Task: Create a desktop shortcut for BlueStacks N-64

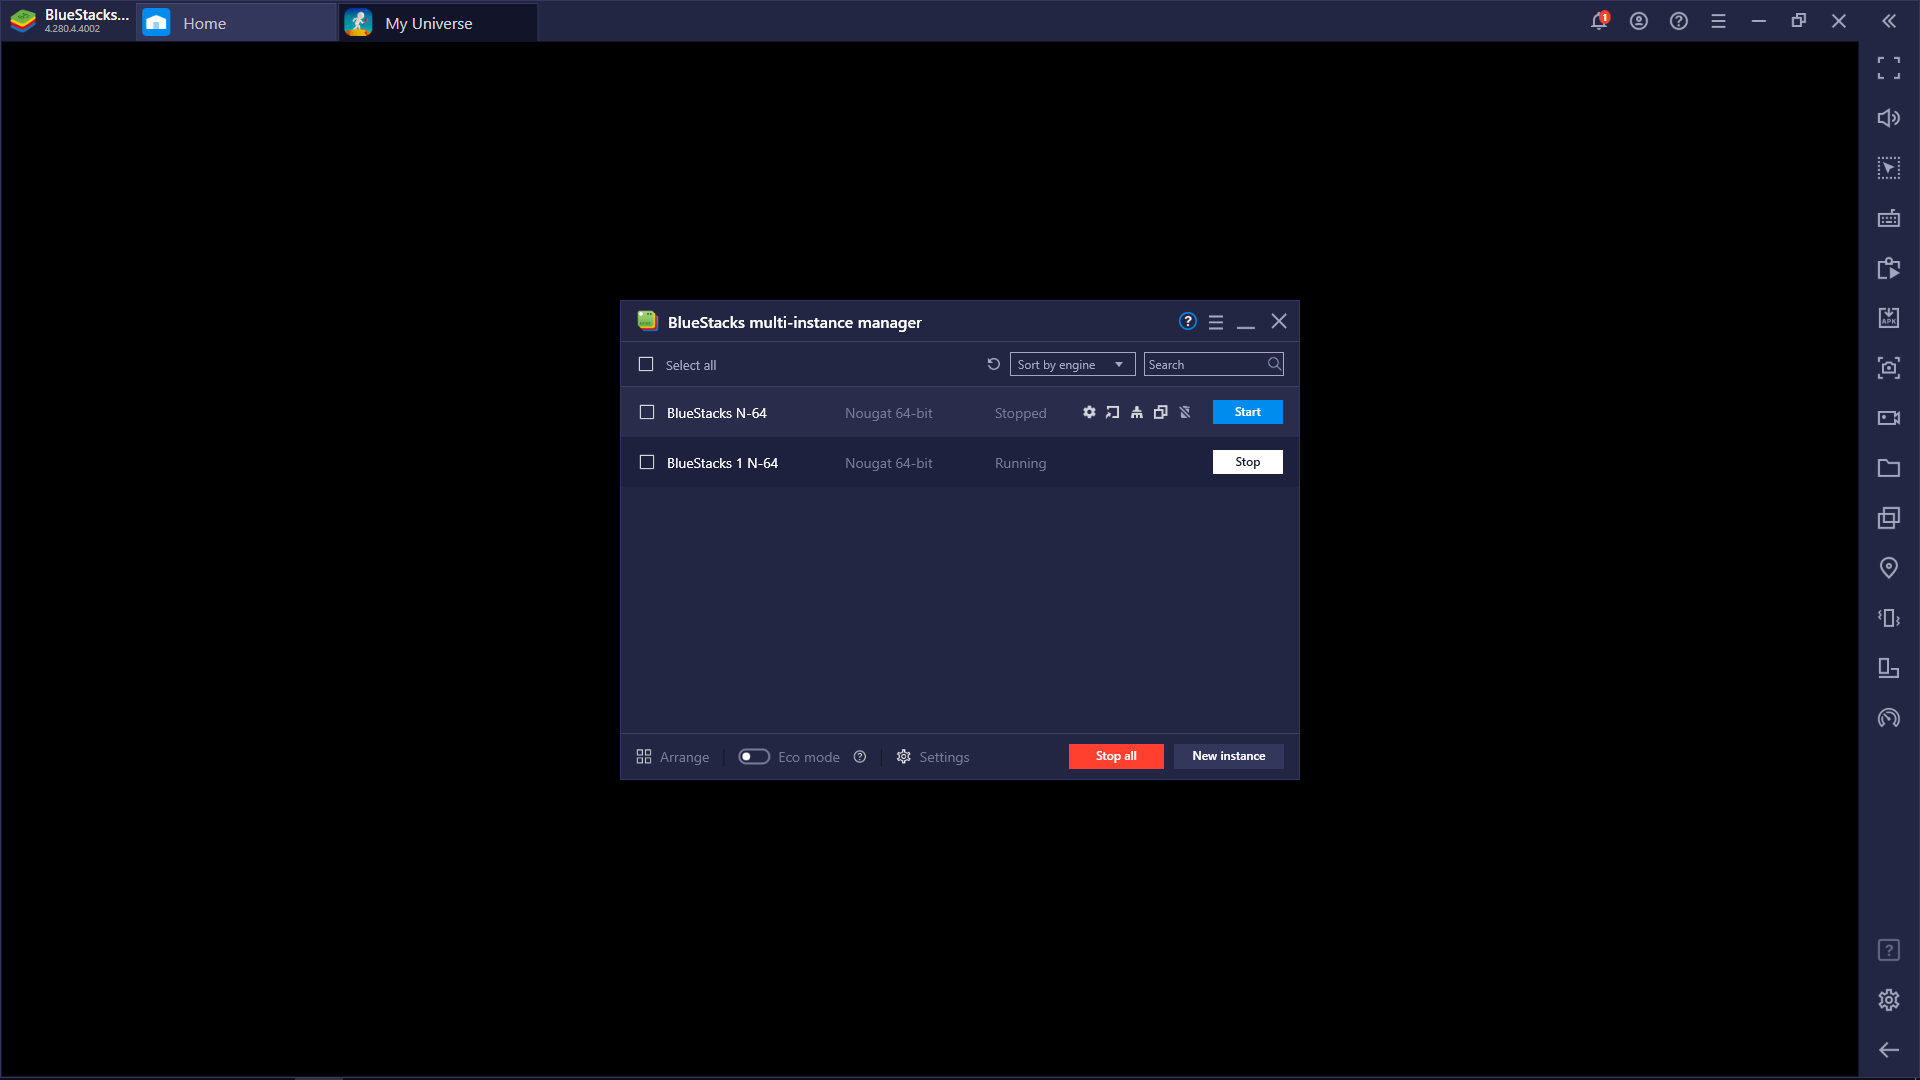Action: tap(1113, 412)
